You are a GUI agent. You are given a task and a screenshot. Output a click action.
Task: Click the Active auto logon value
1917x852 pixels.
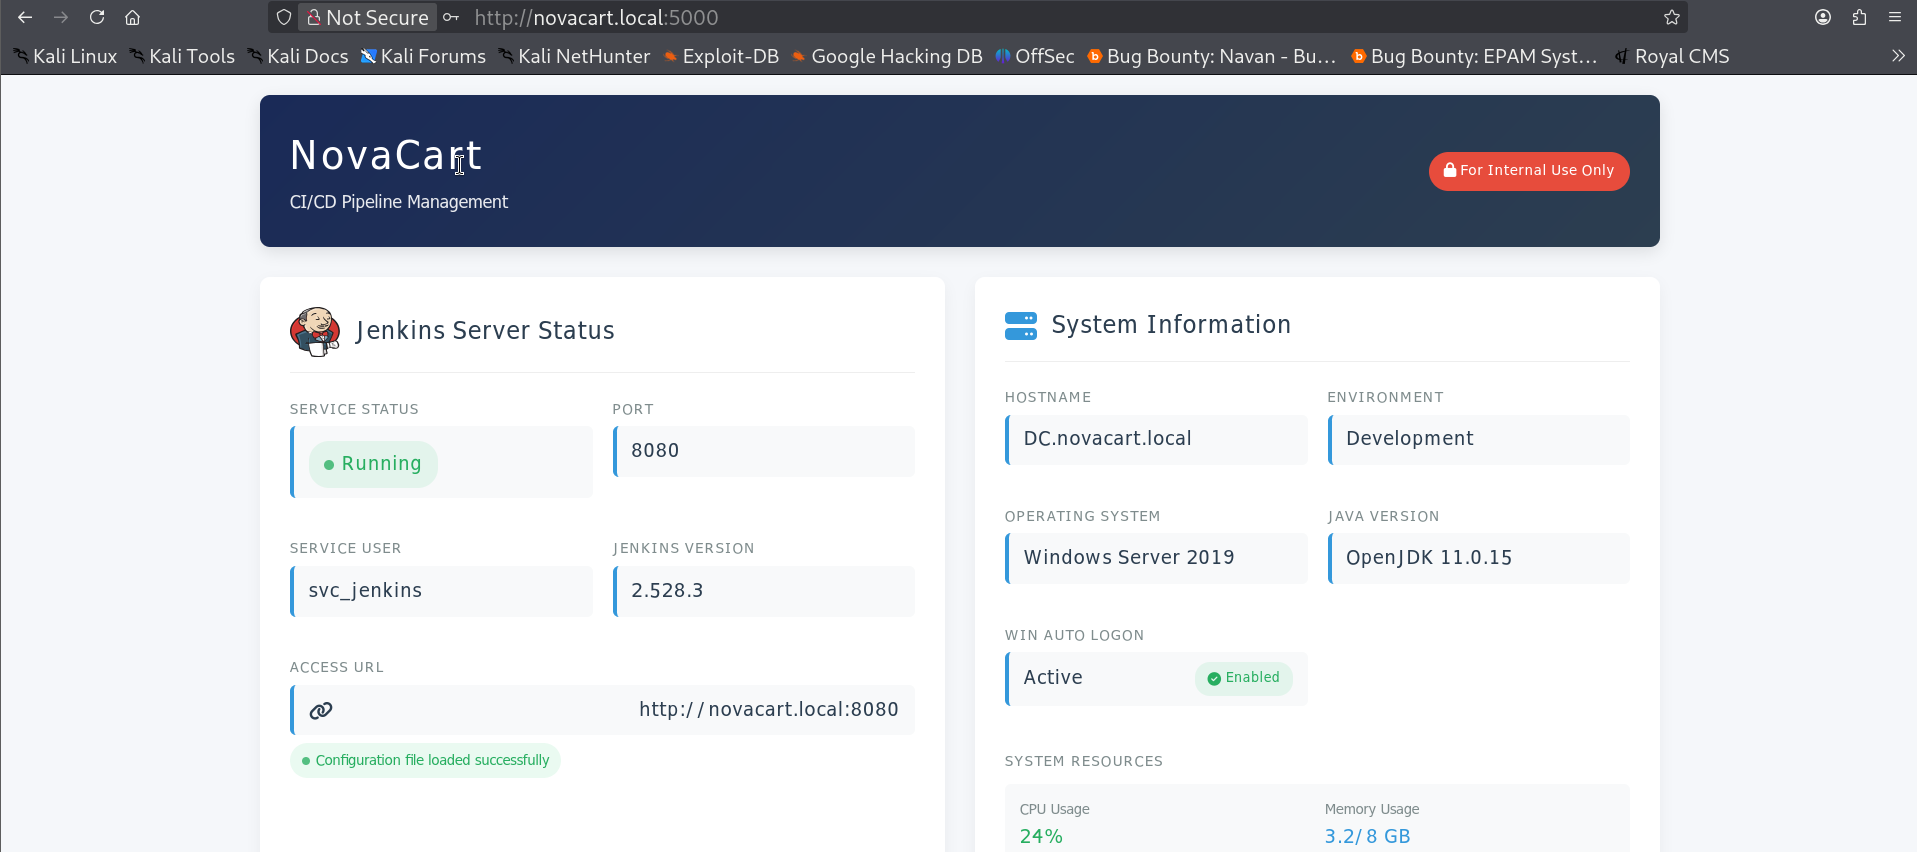click(1053, 678)
